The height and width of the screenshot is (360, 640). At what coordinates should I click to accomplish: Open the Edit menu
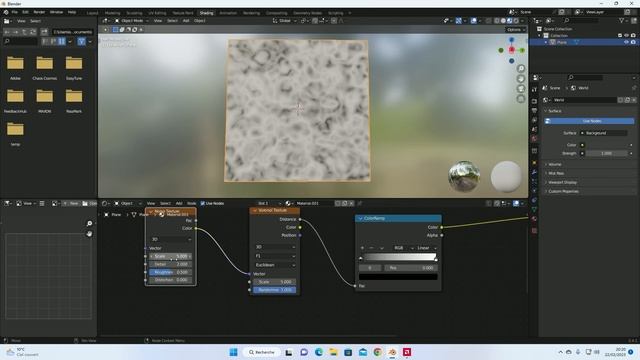(x=25, y=12)
